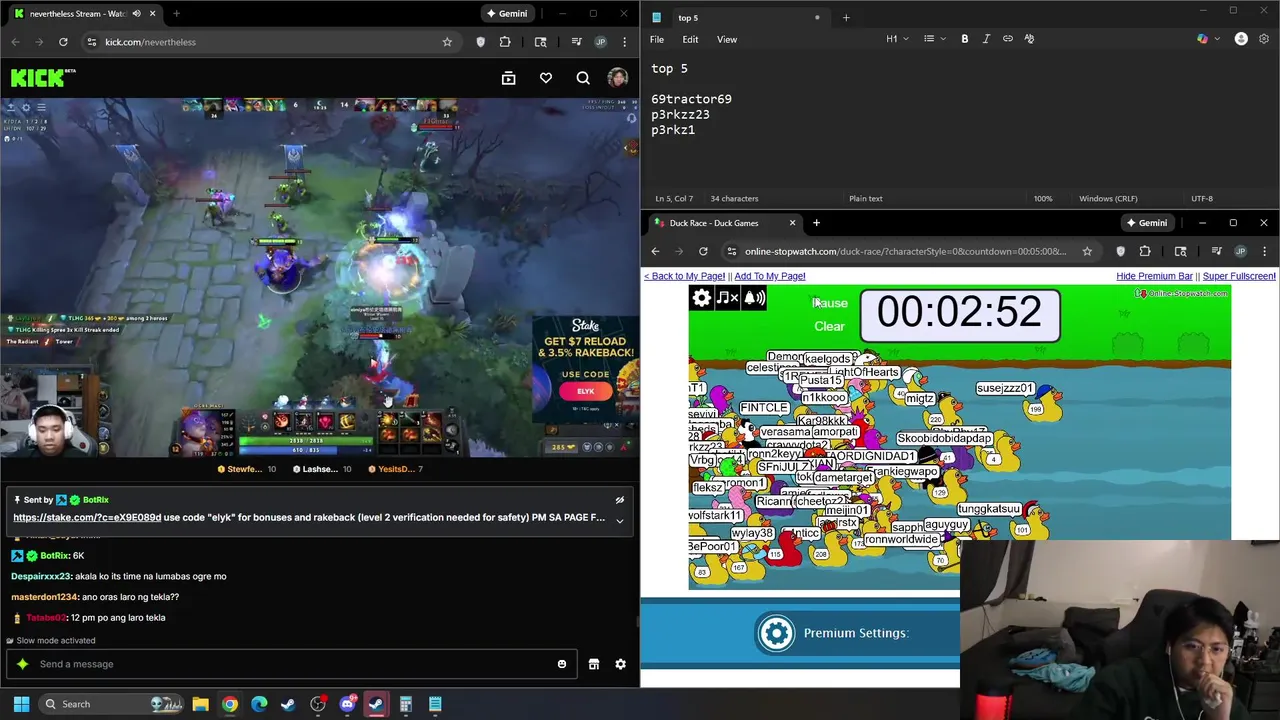
Task: Click Hide Premium Bar link
Action: [1154, 276]
